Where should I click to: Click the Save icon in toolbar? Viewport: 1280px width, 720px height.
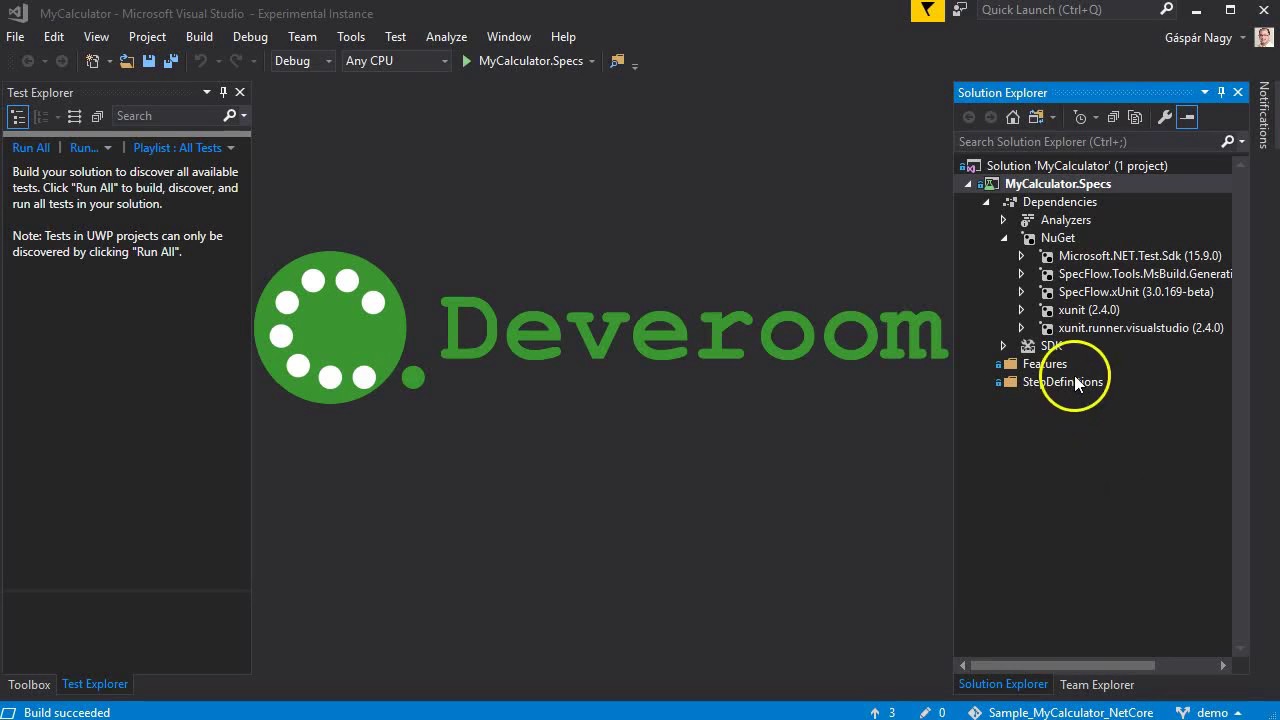[x=149, y=61]
